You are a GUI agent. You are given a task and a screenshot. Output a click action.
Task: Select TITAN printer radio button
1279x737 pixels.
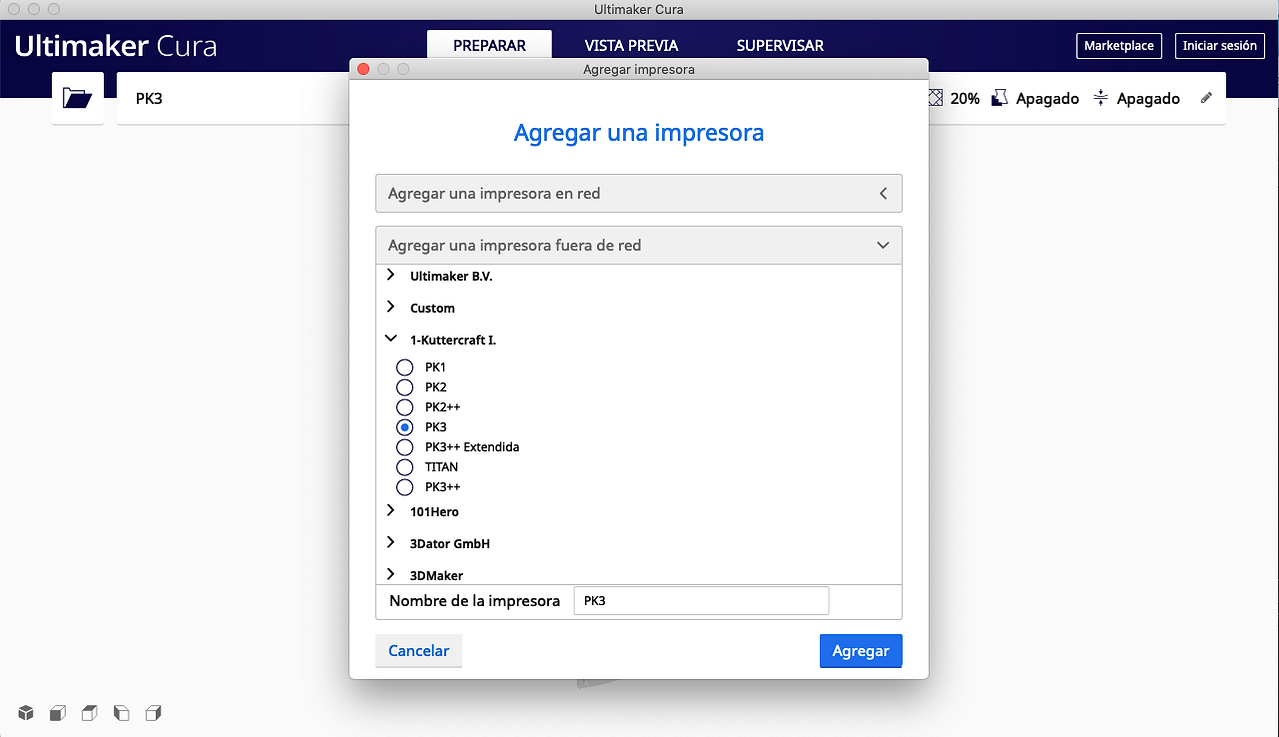coord(405,467)
